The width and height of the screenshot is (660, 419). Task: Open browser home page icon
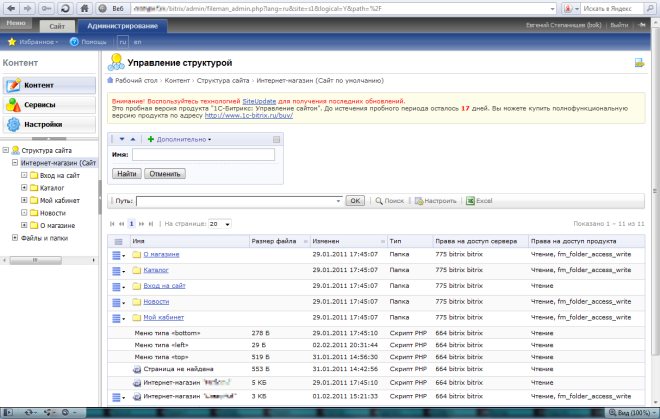coord(85,8)
